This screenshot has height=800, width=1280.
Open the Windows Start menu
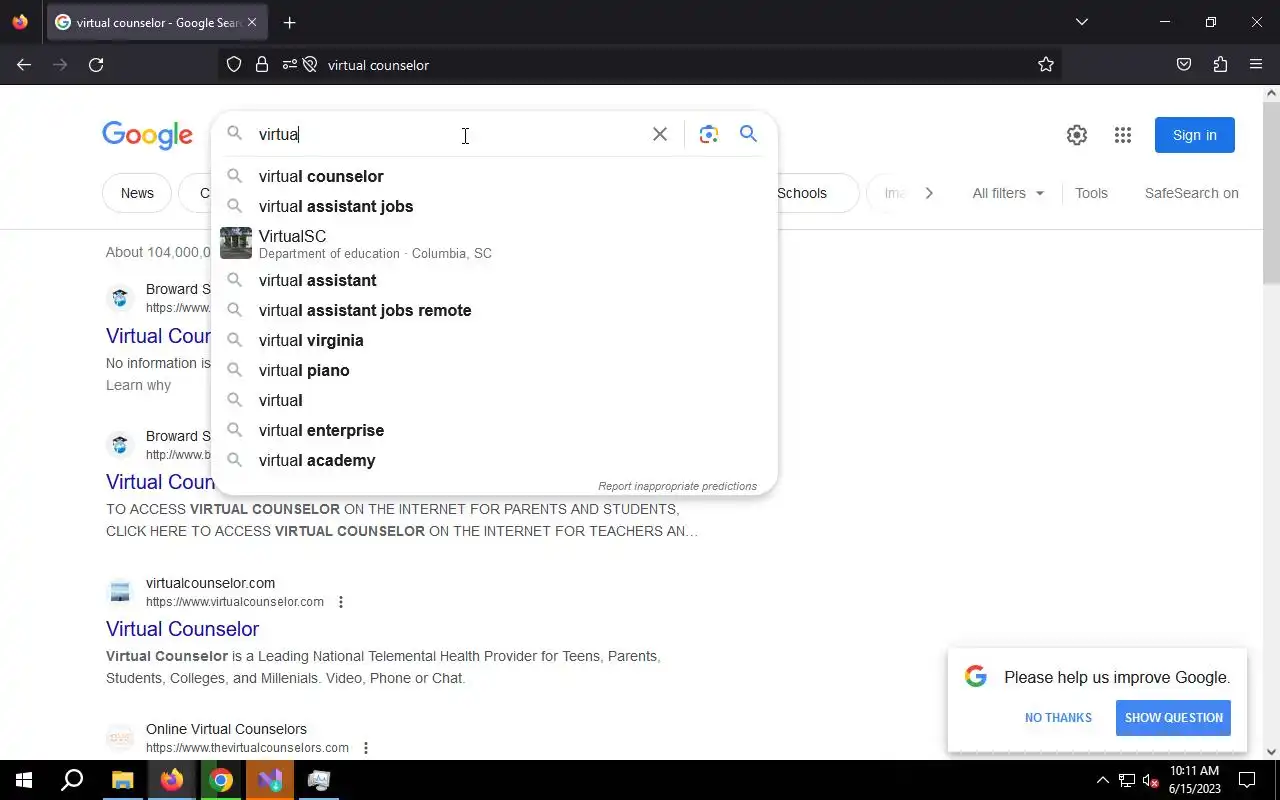pos(24,780)
